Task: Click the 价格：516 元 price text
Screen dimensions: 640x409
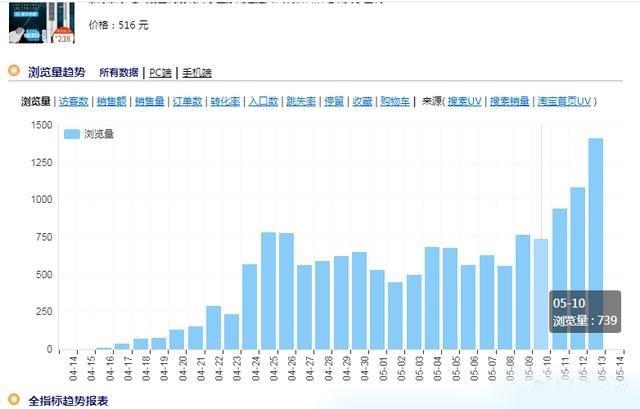Action: (118, 25)
